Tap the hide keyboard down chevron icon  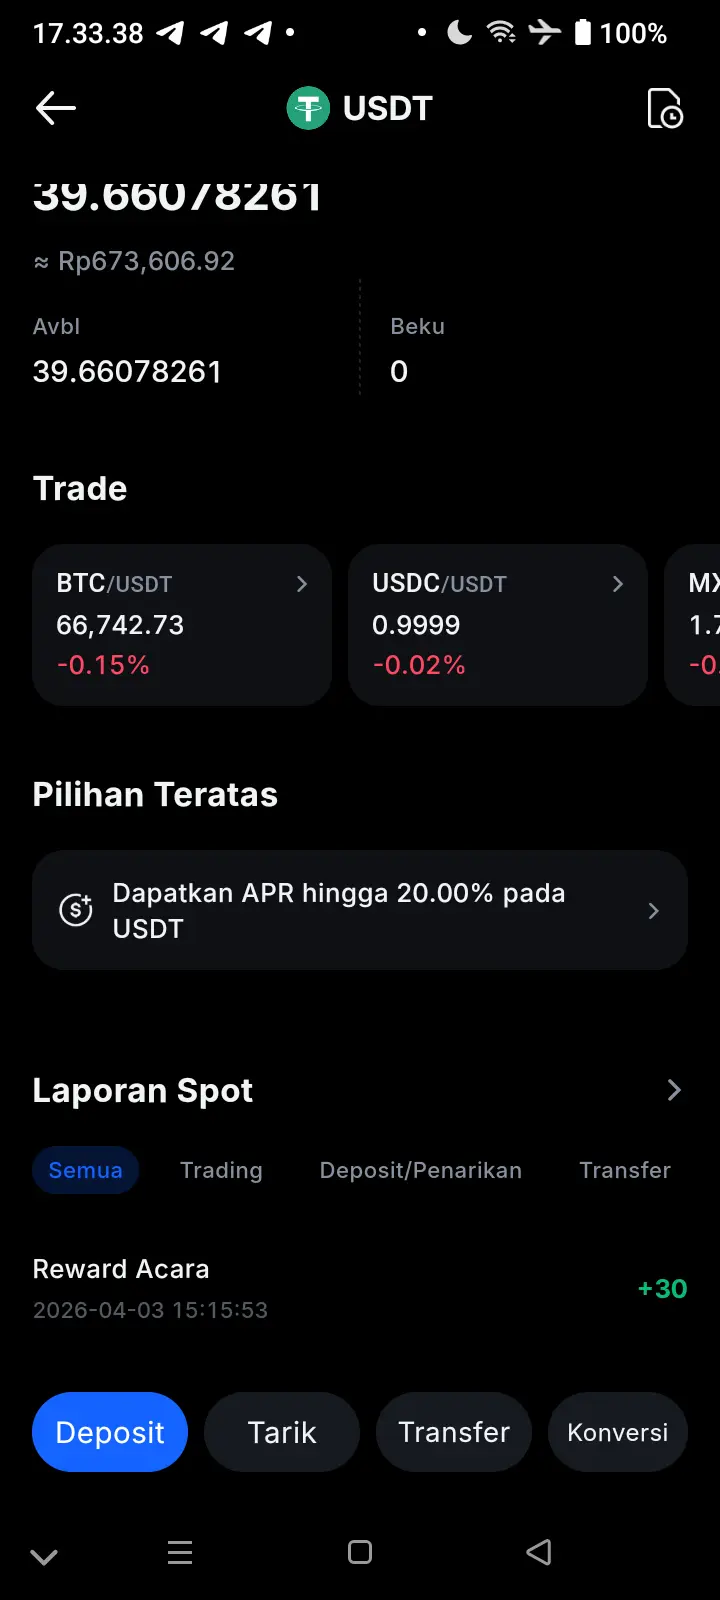(x=44, y=1556)
